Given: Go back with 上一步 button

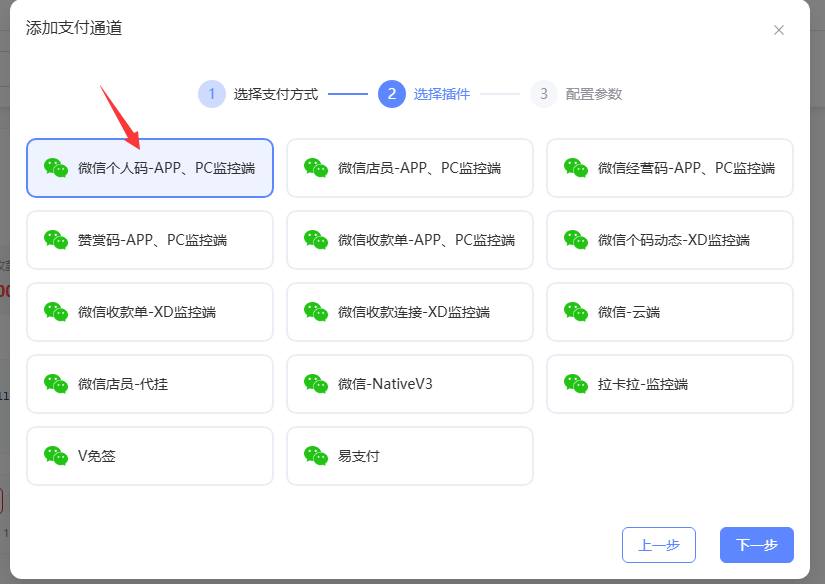Looking at the screenshot, I should pyautogui.click(x=659, y=545).
